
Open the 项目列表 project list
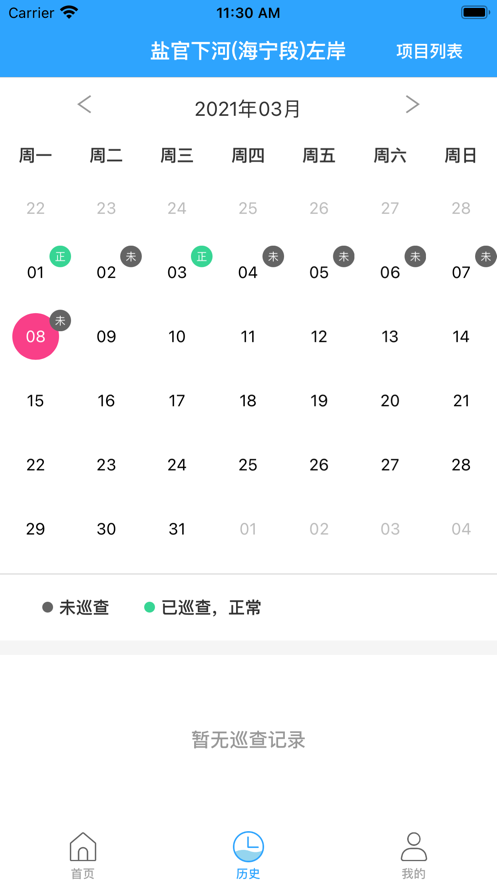[429, 51]
